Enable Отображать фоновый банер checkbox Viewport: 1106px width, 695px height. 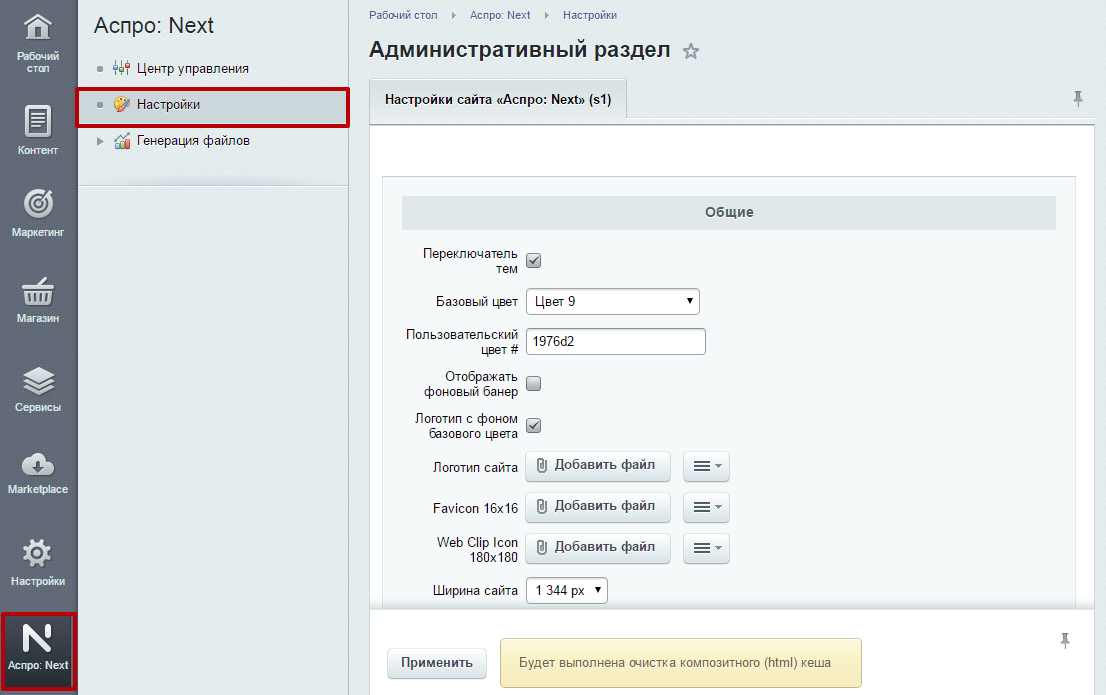click(534, 383)
